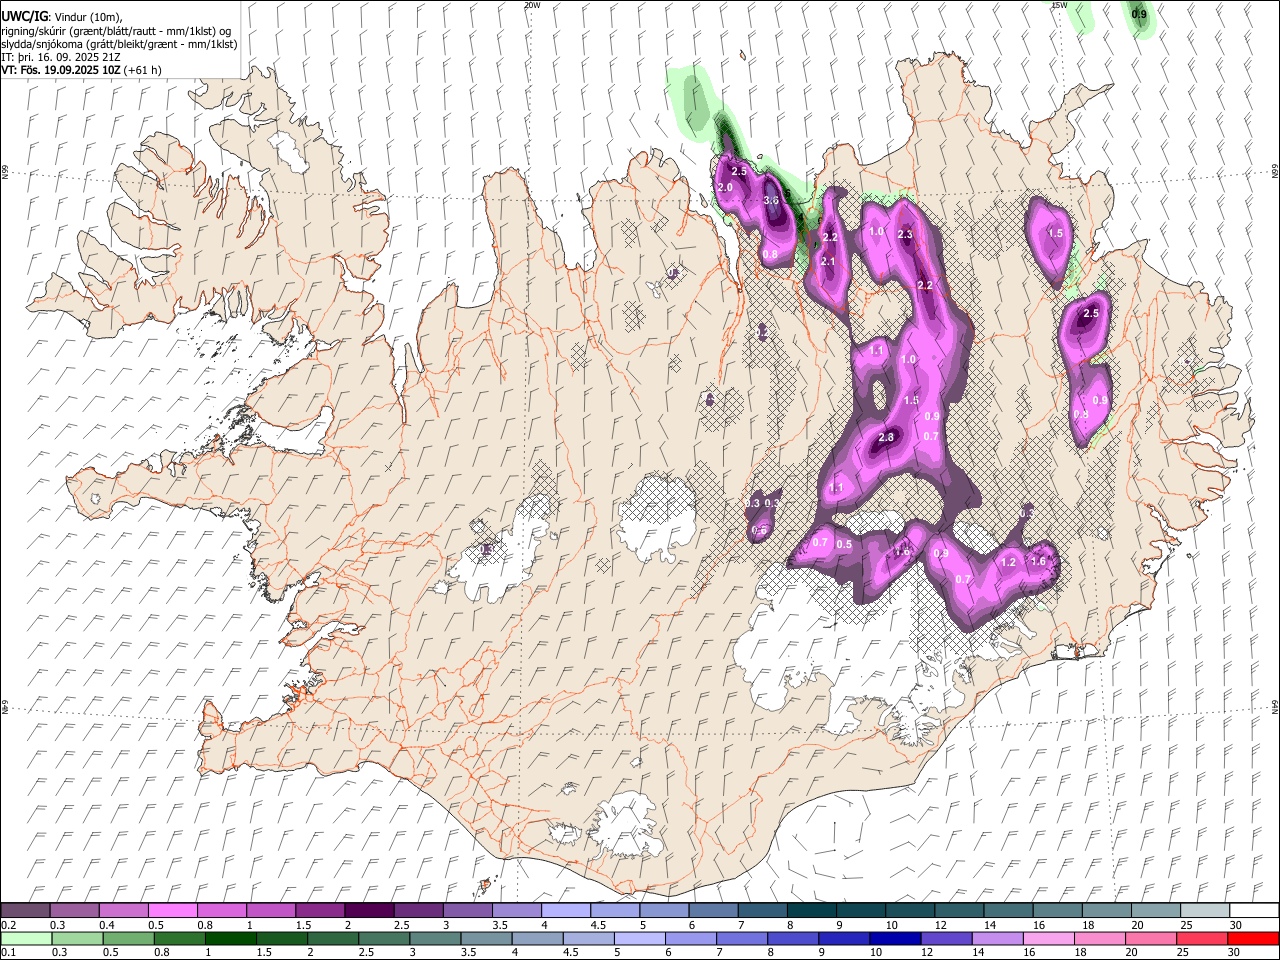Image resolution: width=1280 pixels, height=960 pixels.
Task: Click the '1.2' precipitation value on the map
Action: [x=1008, y=562]
